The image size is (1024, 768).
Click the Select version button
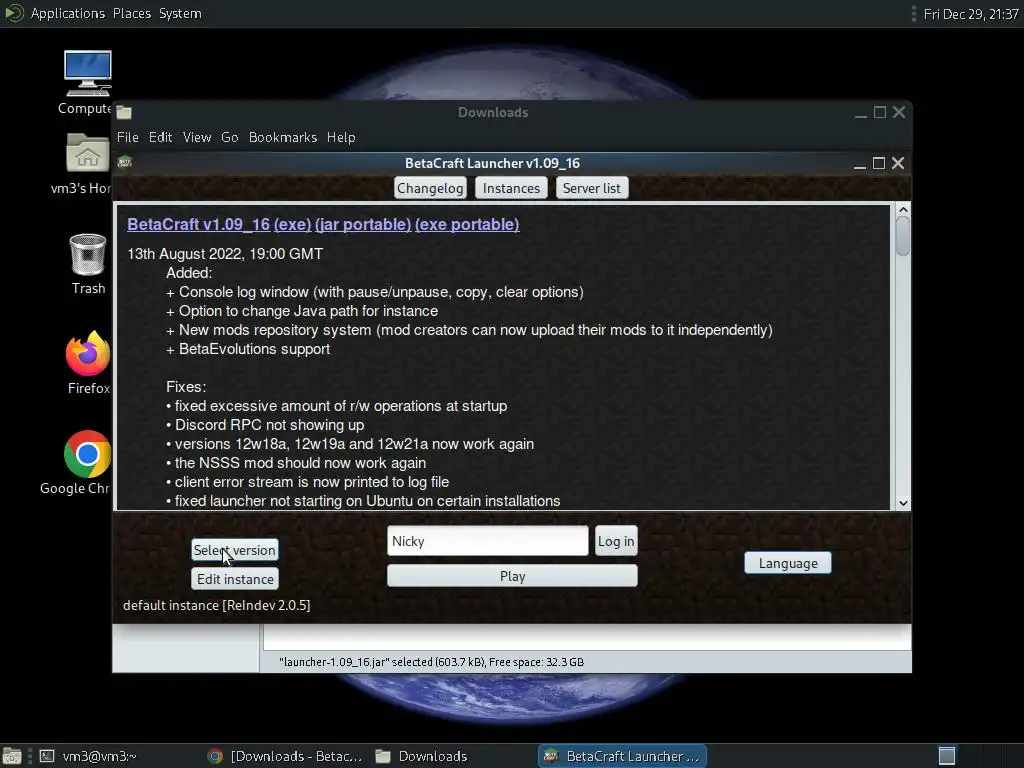[234, 550]
